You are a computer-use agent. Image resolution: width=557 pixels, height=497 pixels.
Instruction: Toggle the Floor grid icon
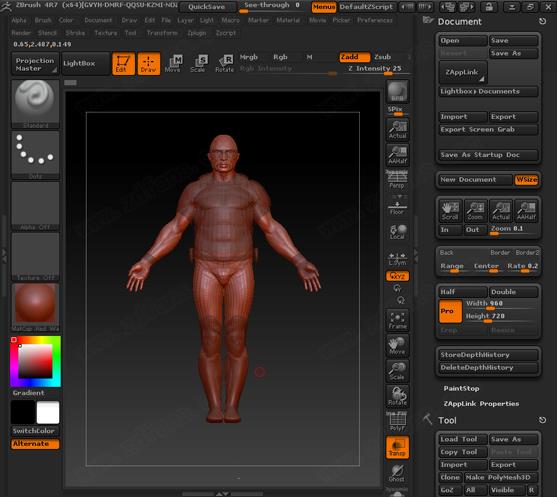pyautogui.click(x=397, y=206)
